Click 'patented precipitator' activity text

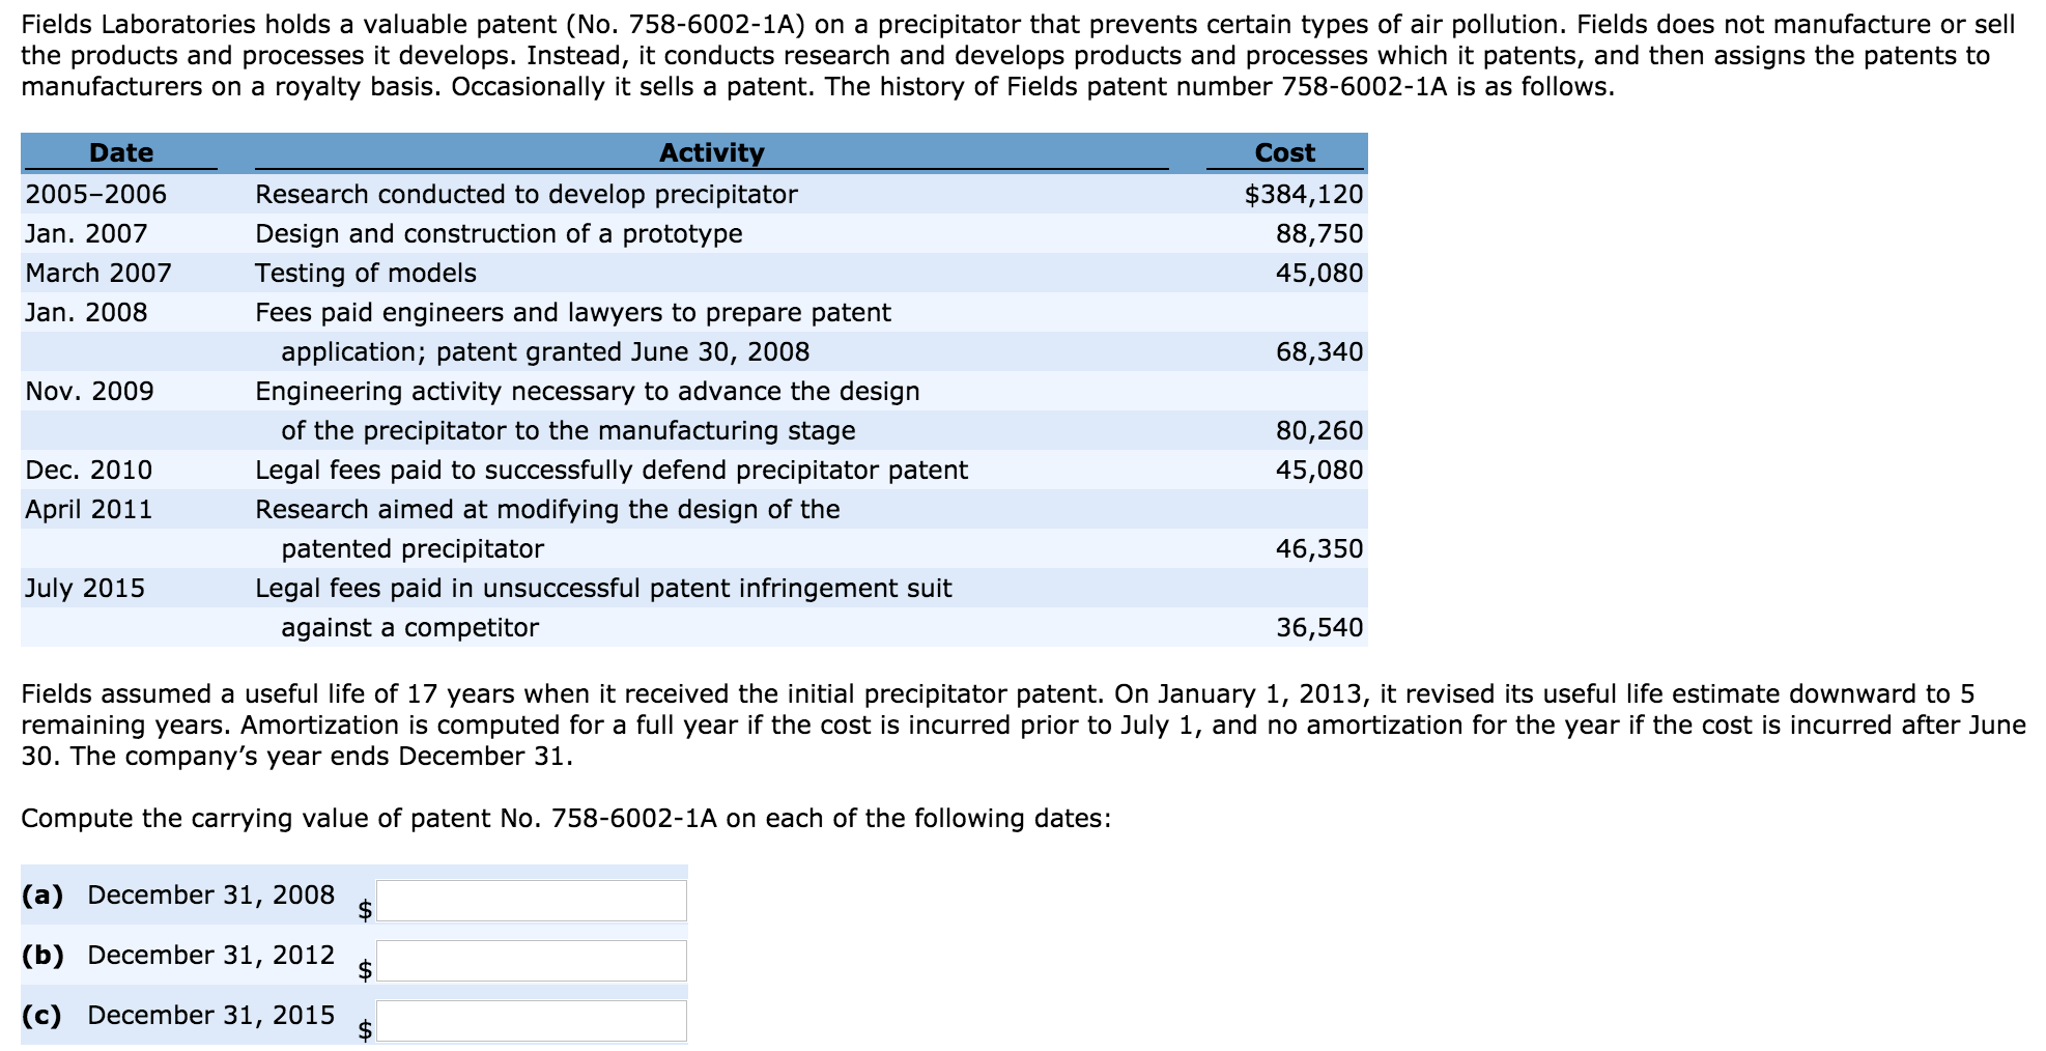[413, 549]
